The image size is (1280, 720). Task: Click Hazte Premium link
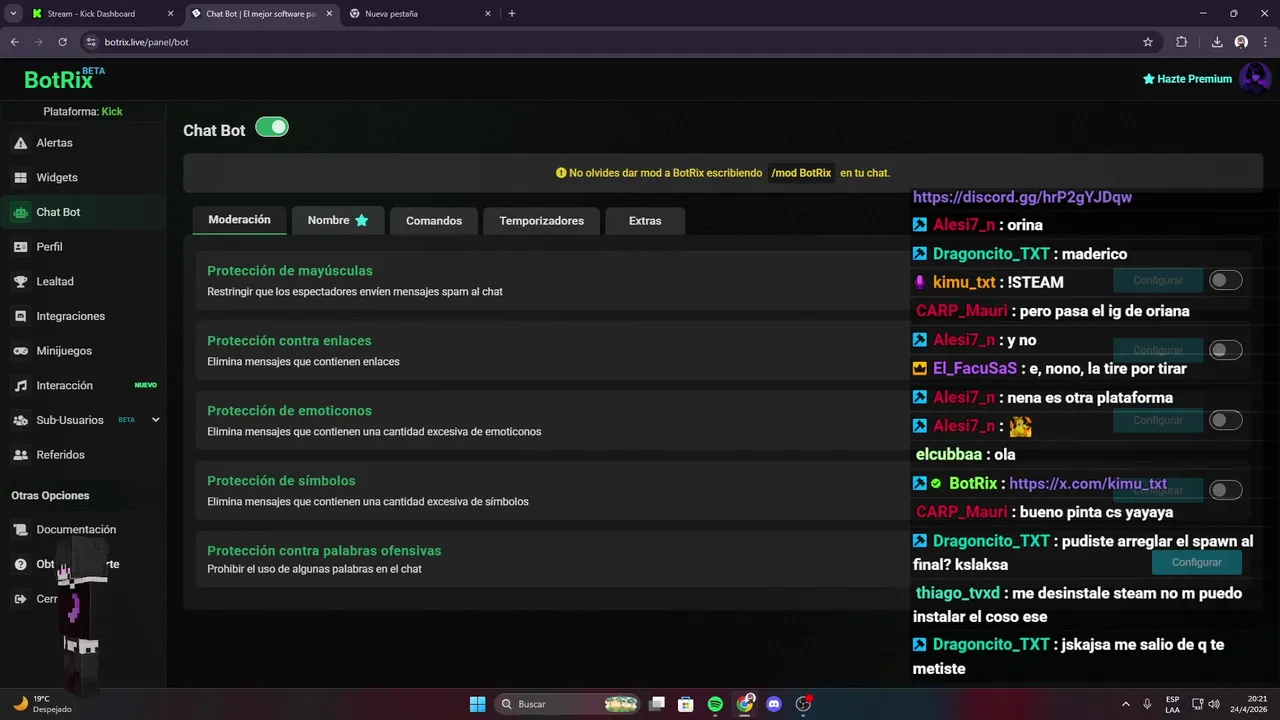(1187, 79)
